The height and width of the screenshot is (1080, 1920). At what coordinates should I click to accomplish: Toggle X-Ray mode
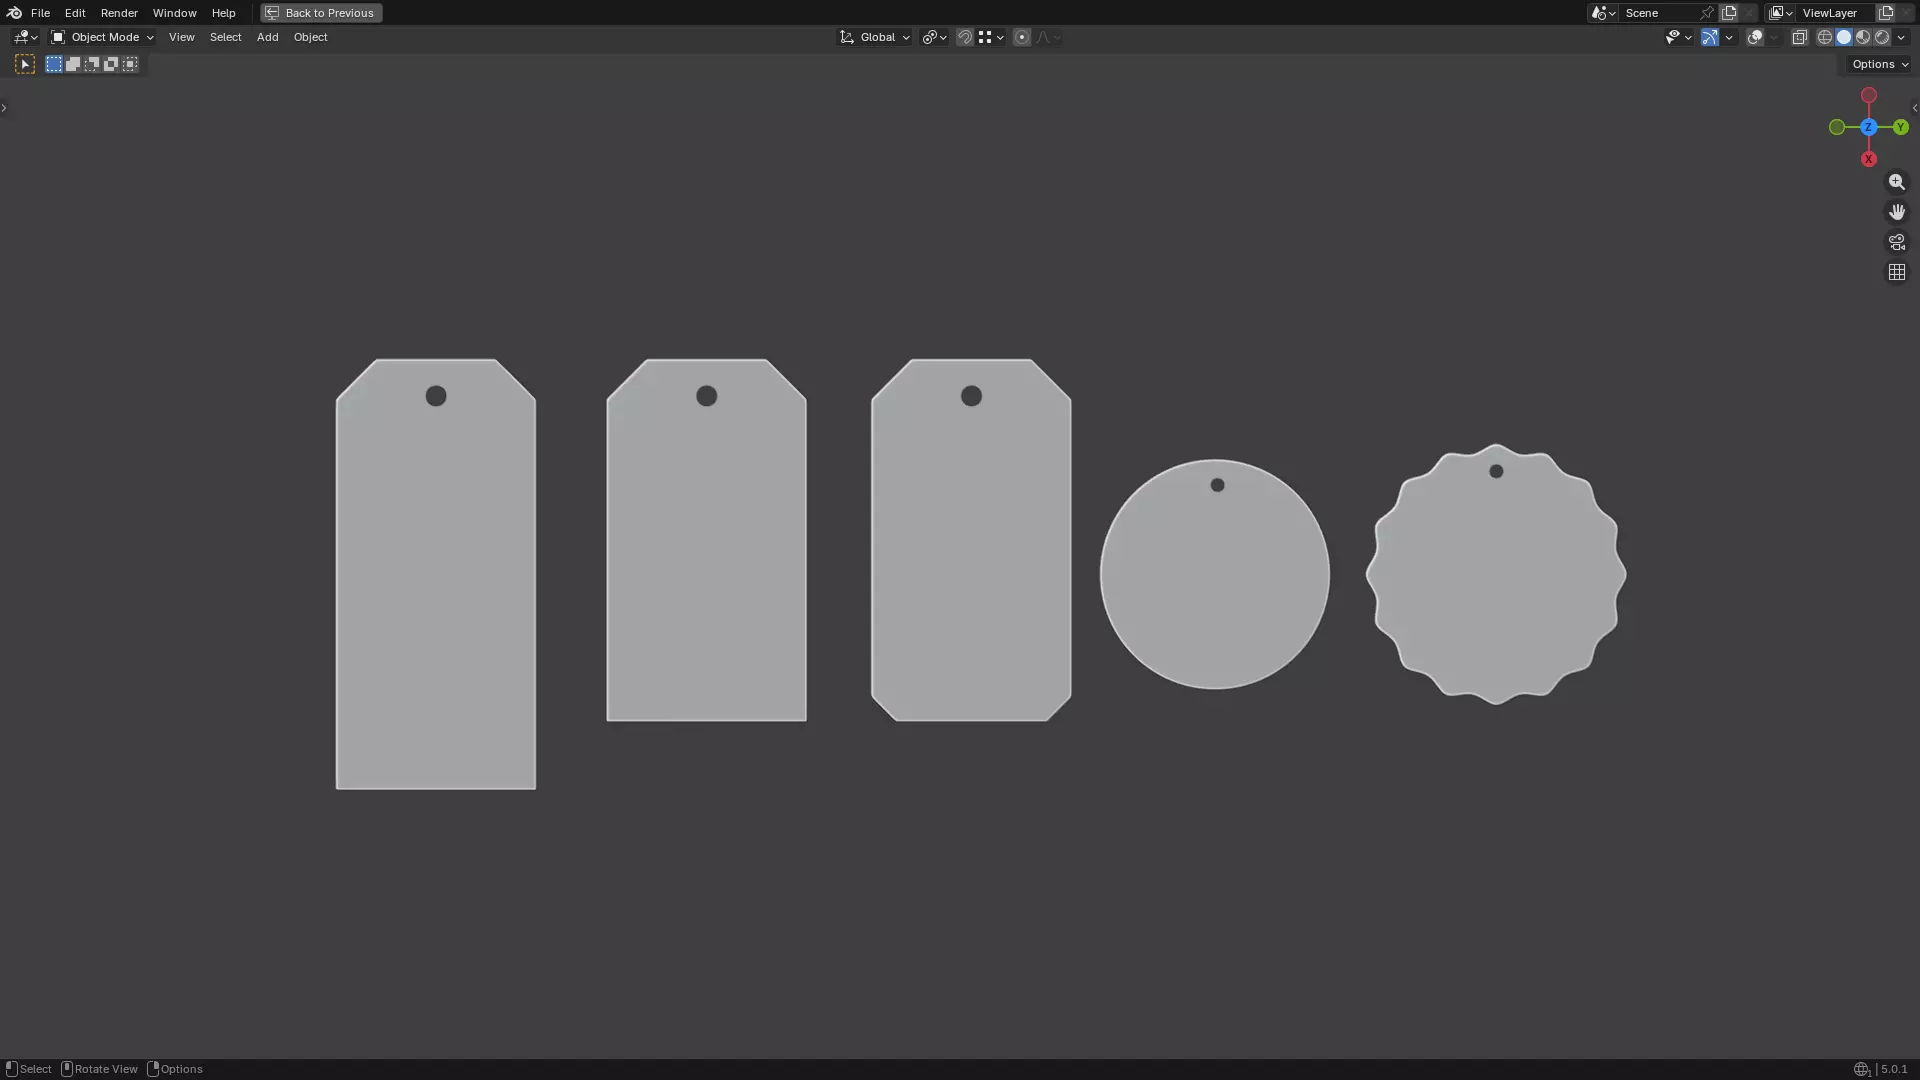coord(1800,37)
